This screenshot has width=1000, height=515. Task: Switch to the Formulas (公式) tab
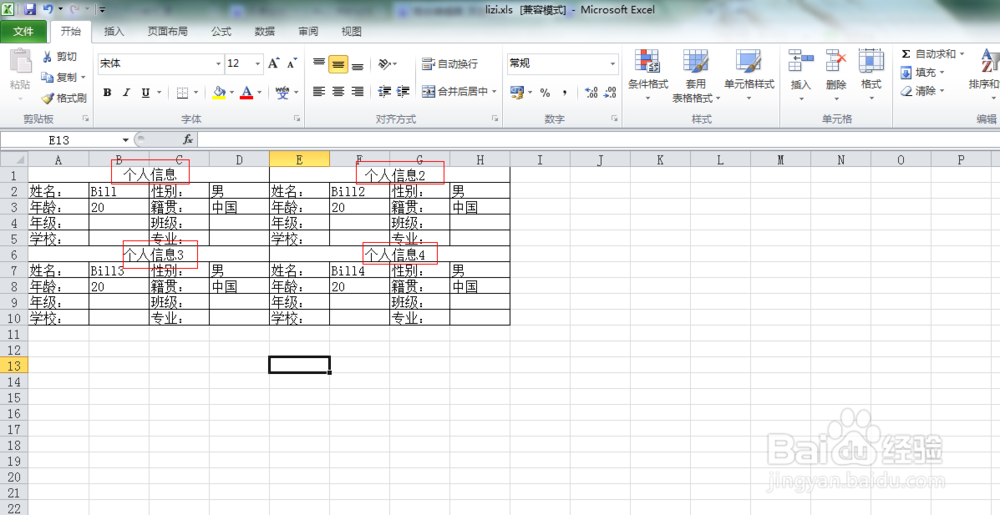[x=221, y=31]
